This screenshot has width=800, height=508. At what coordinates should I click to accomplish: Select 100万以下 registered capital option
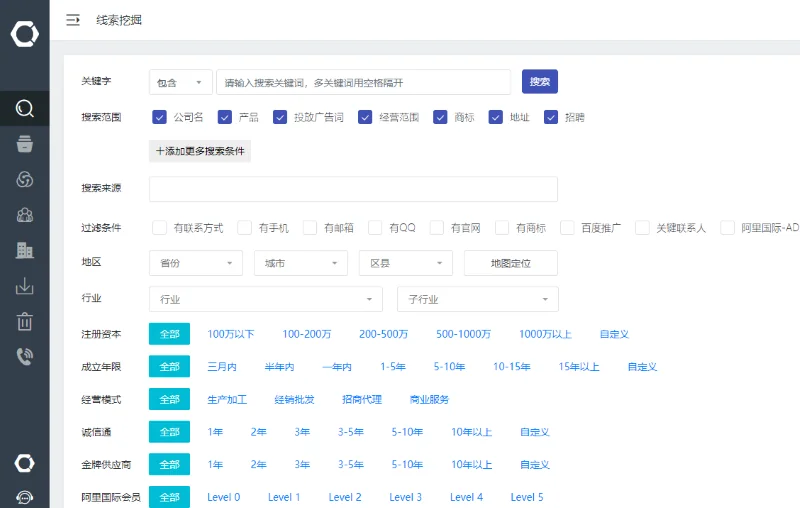point(231,334)
